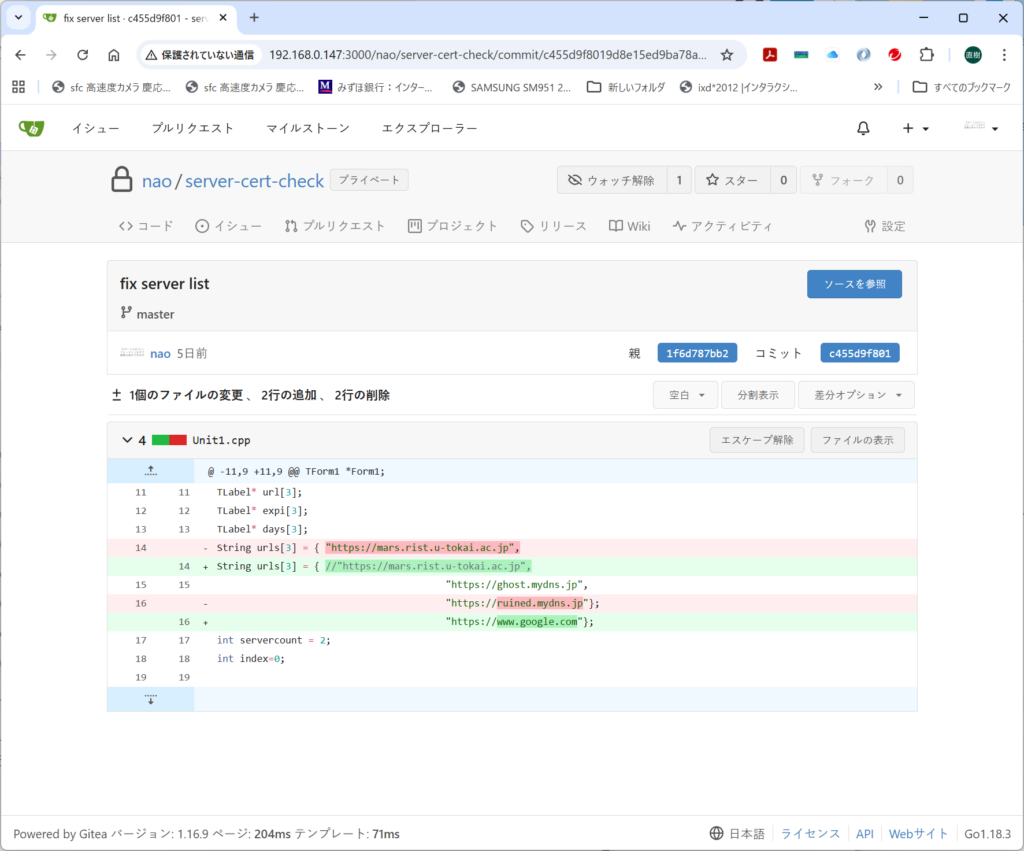Open the create new plus dropdown menu

click(915, 128)
